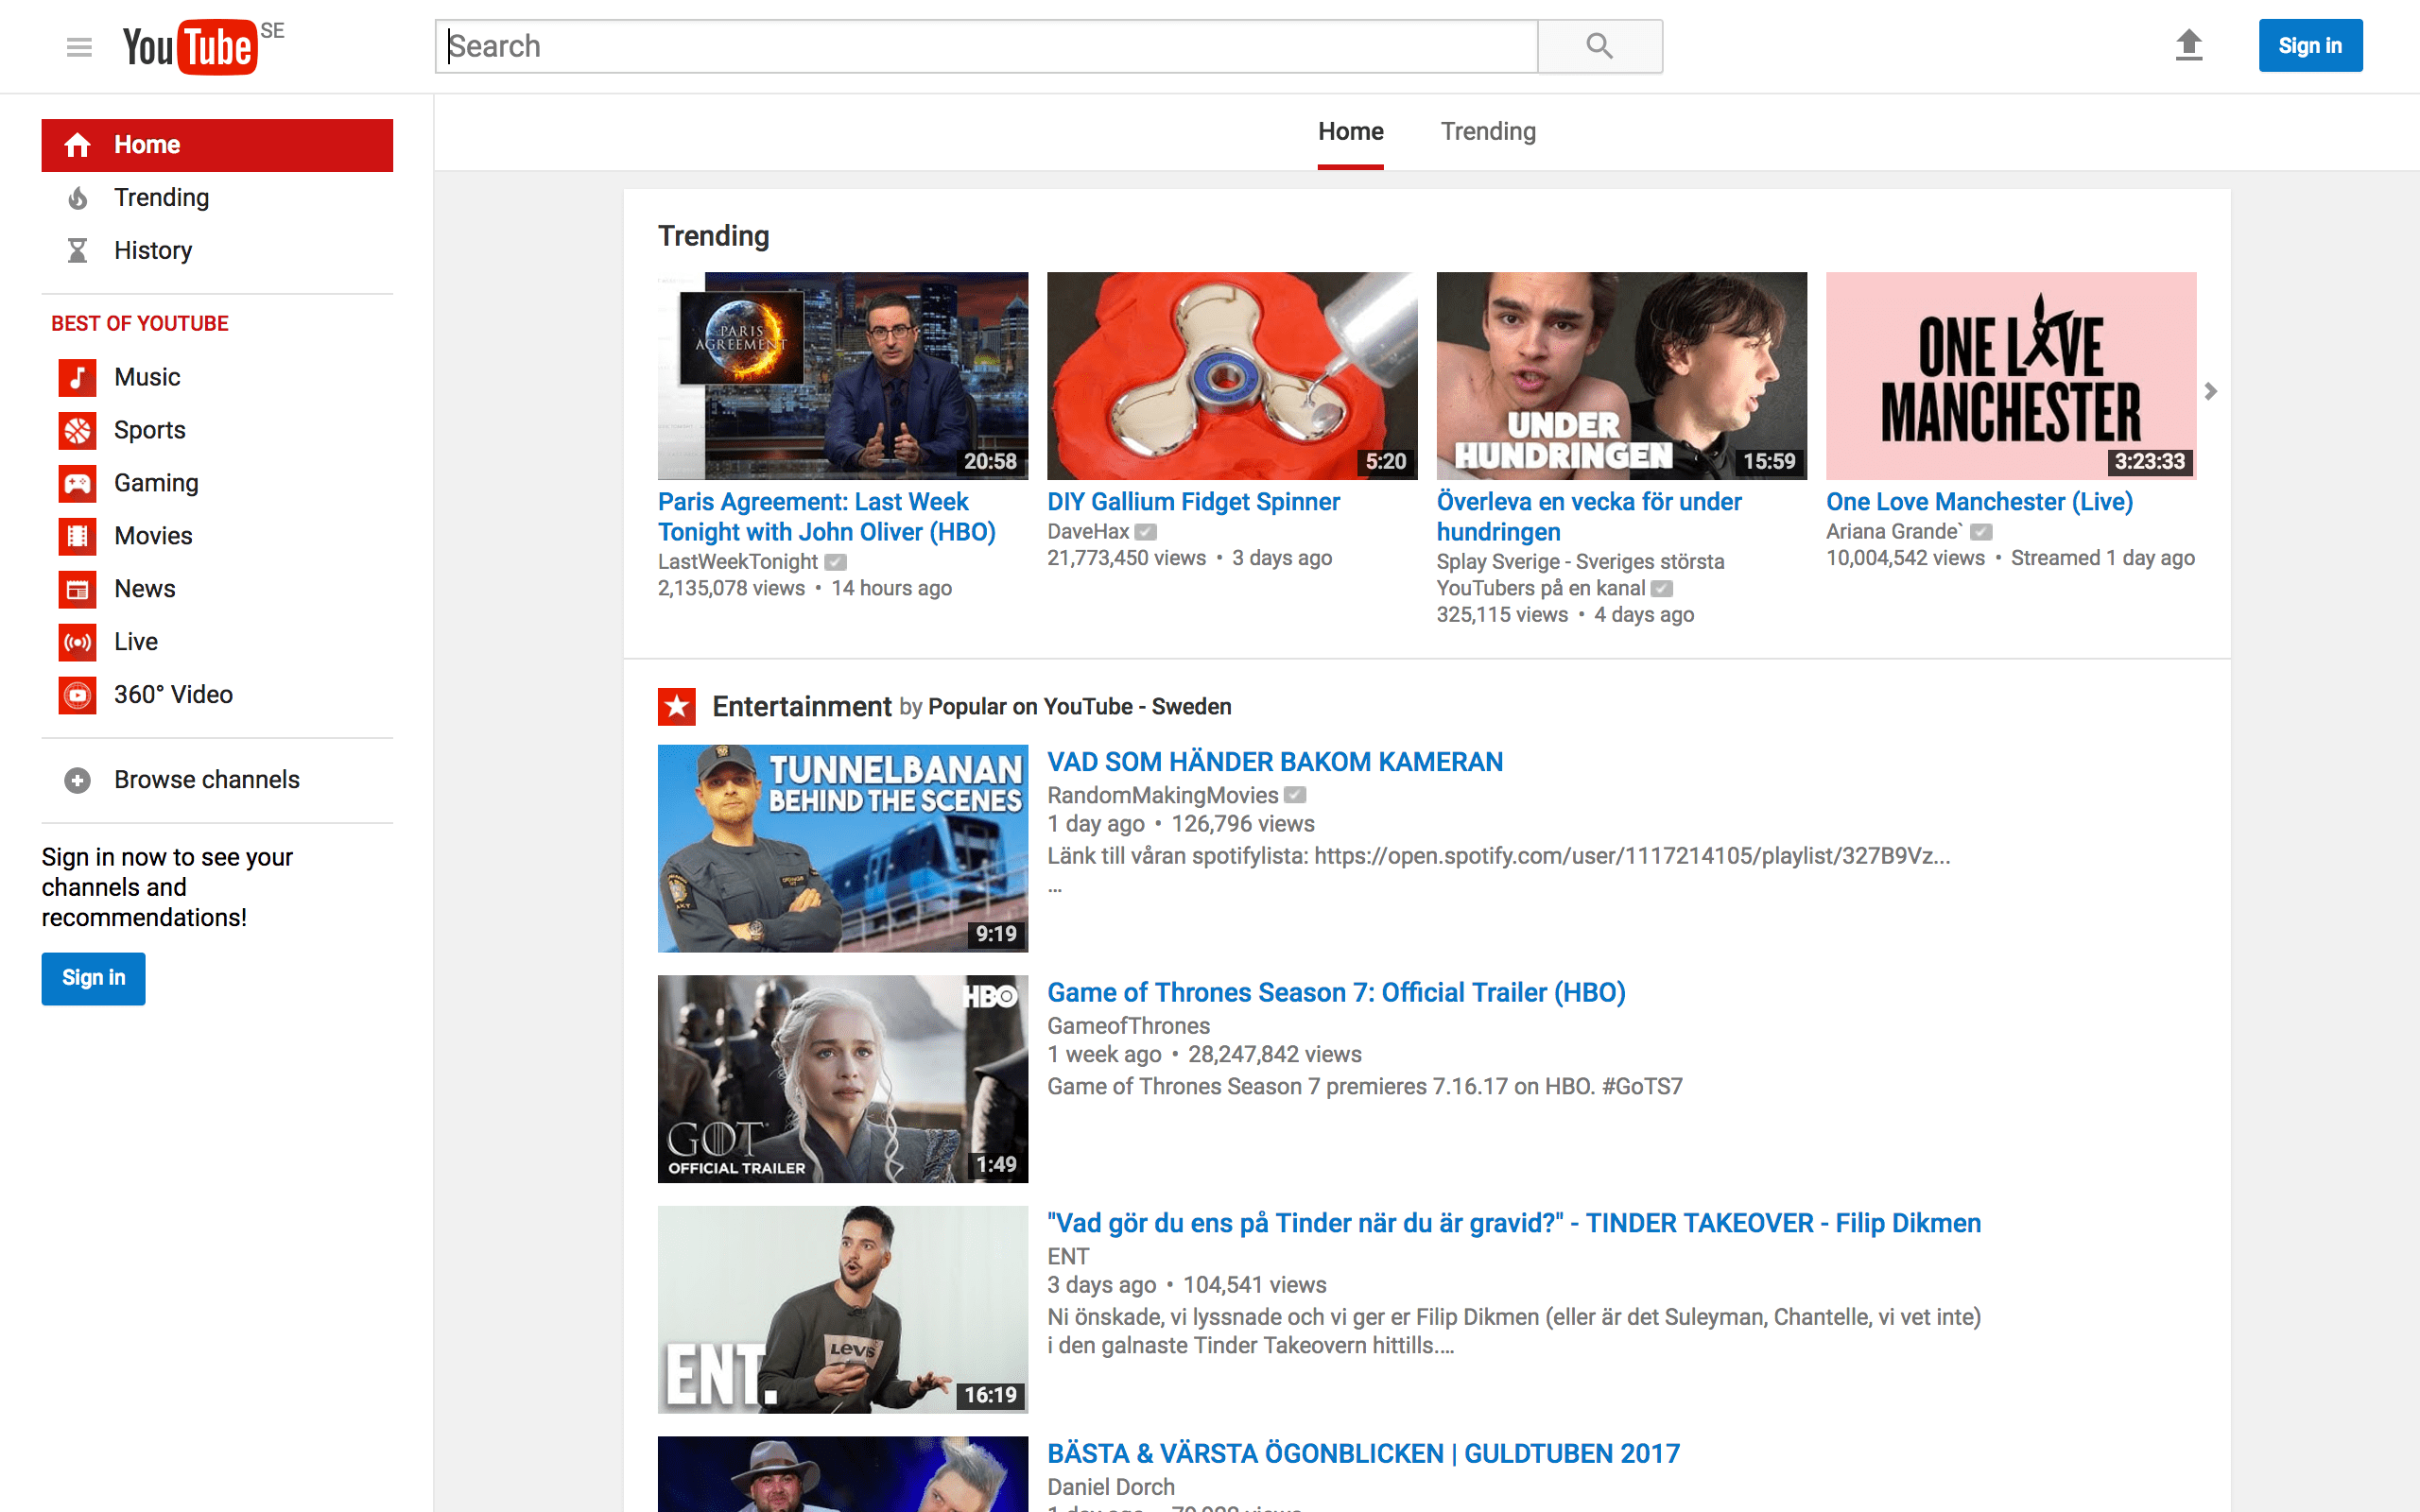Open Game of Thrones Season 7 trailer link
This screenshot has width=2420, height=1512.
point(1336,992)
